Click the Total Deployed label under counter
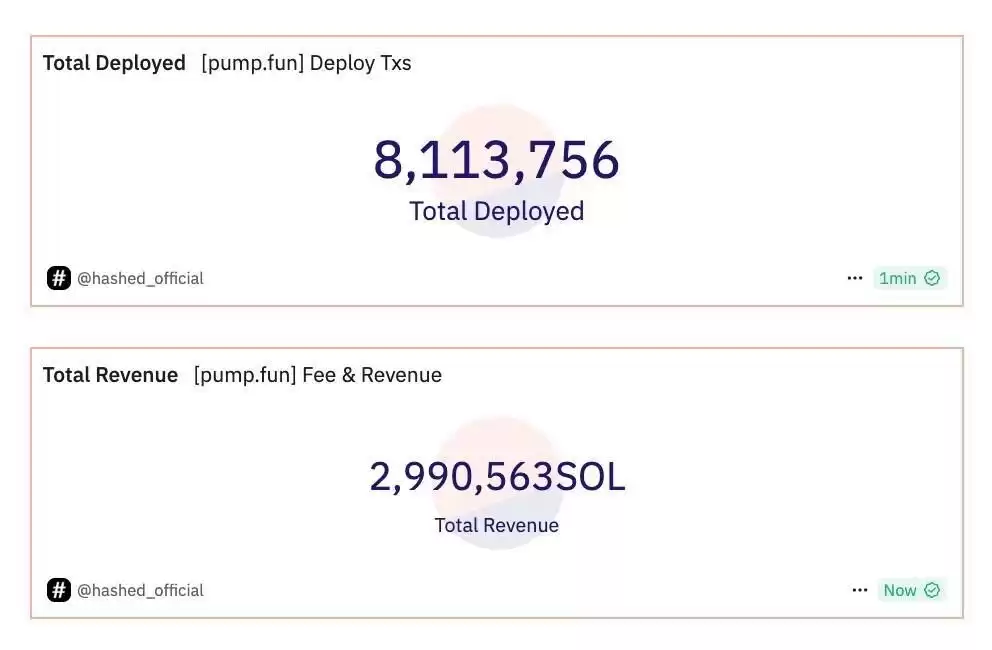Screen dimensions: 992x650 pos(497,211)
